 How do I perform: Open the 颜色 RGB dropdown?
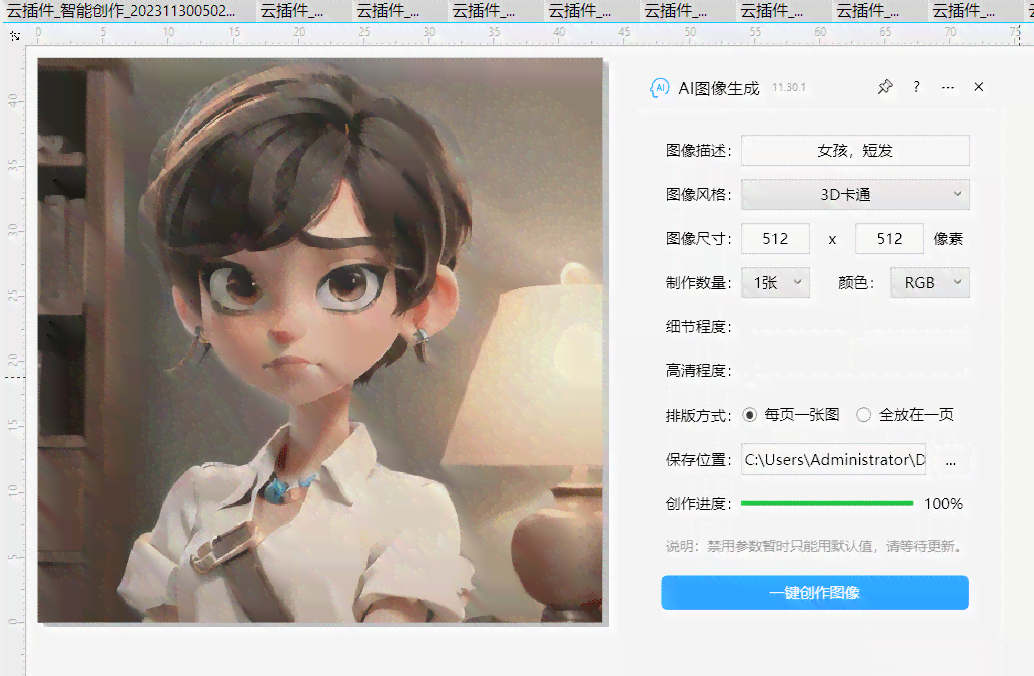tap(930, 283)
